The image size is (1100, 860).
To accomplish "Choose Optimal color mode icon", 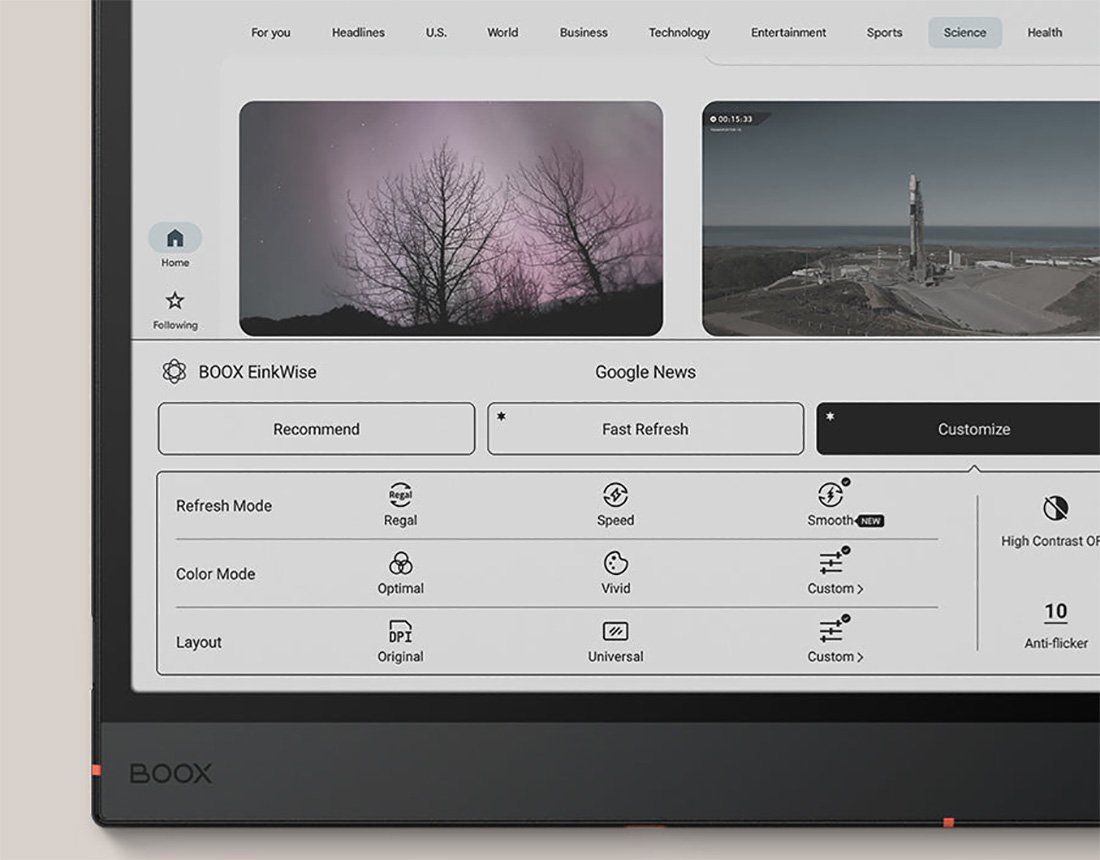I will [401, 563].
